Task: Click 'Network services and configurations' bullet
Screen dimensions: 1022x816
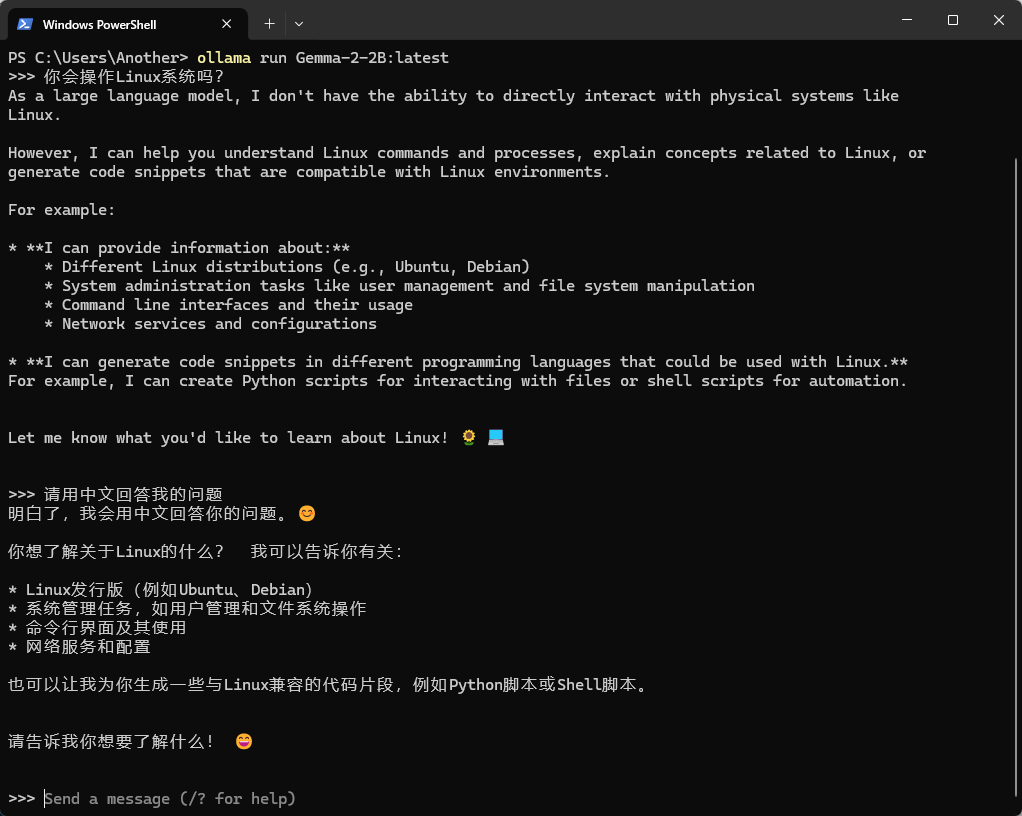Action: (x=211, y=324)
